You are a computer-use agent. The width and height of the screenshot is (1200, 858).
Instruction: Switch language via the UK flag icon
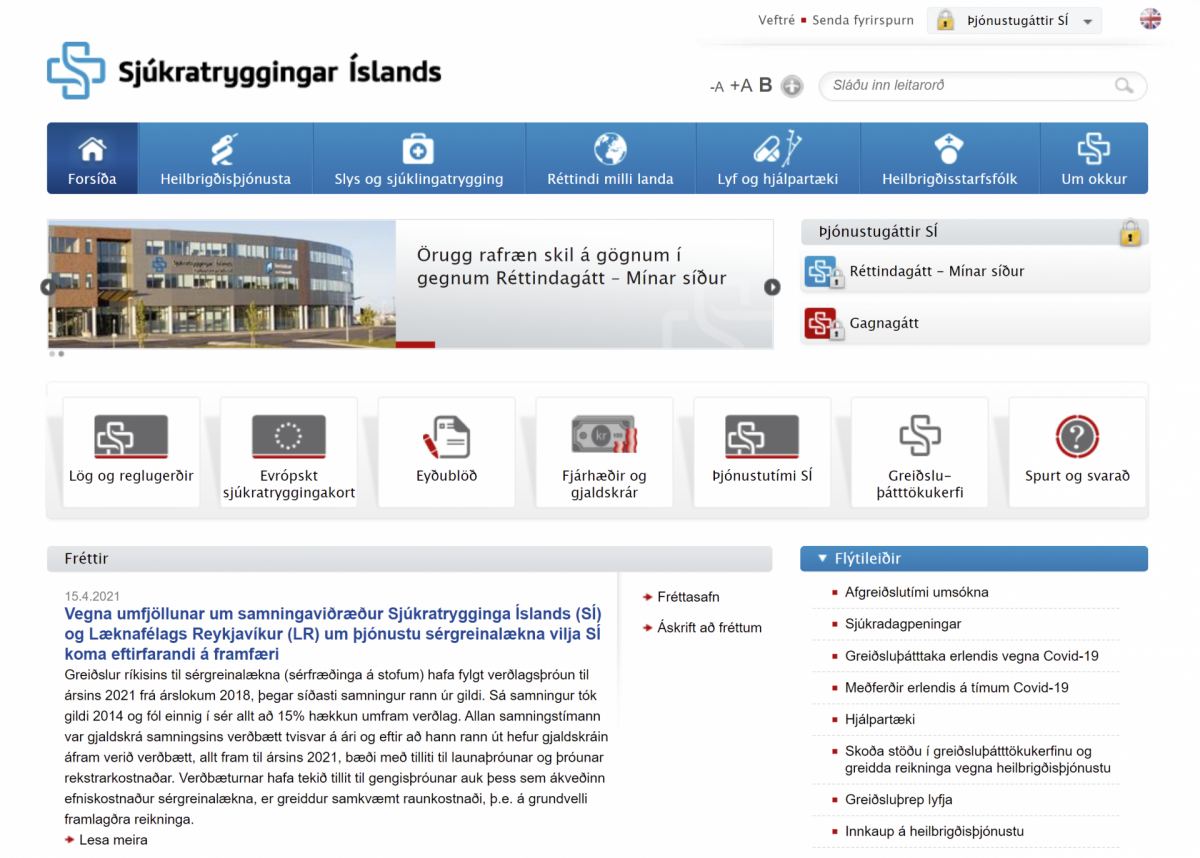point(1150,19)
